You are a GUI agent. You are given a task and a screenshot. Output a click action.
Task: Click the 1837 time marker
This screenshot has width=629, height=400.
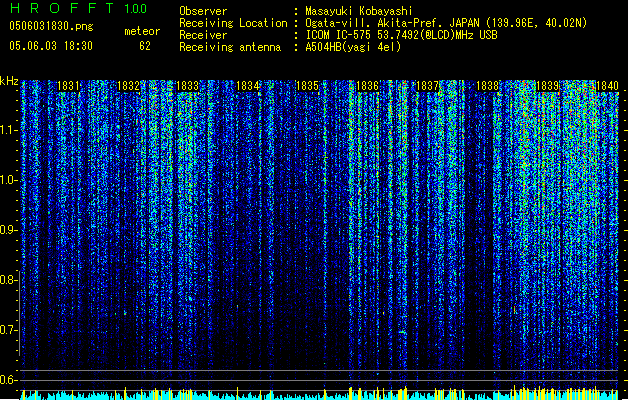tap(428, 86)
